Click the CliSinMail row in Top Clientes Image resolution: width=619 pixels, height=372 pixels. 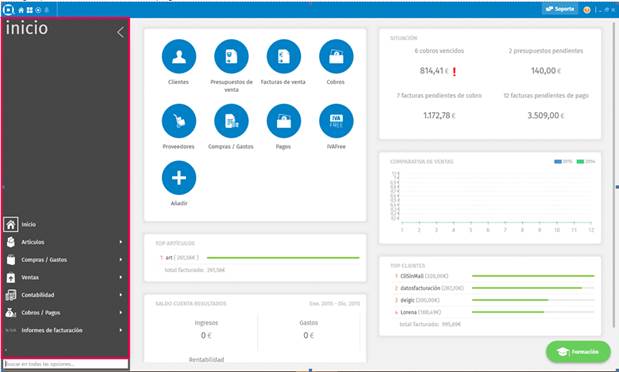point(493,276)
